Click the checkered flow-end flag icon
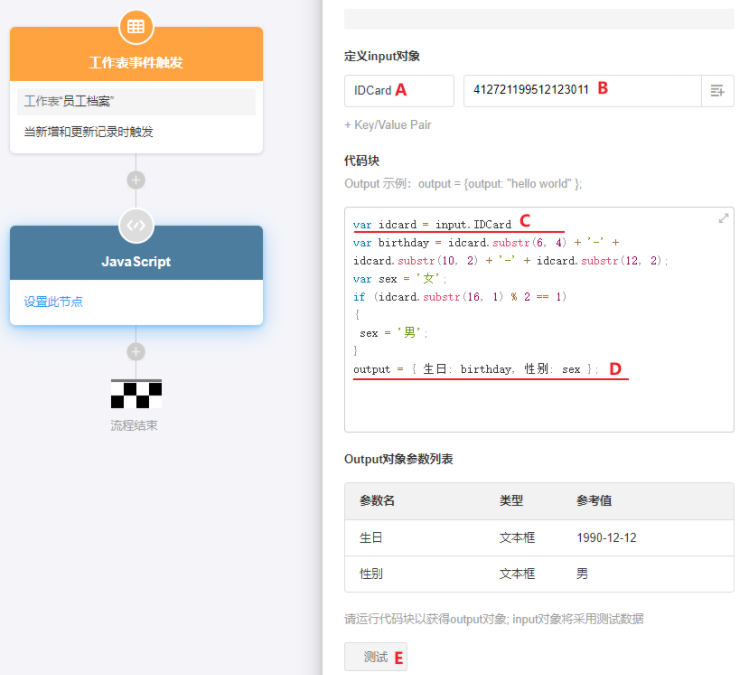The image size is (736, 675). click(x=137, y=394)
